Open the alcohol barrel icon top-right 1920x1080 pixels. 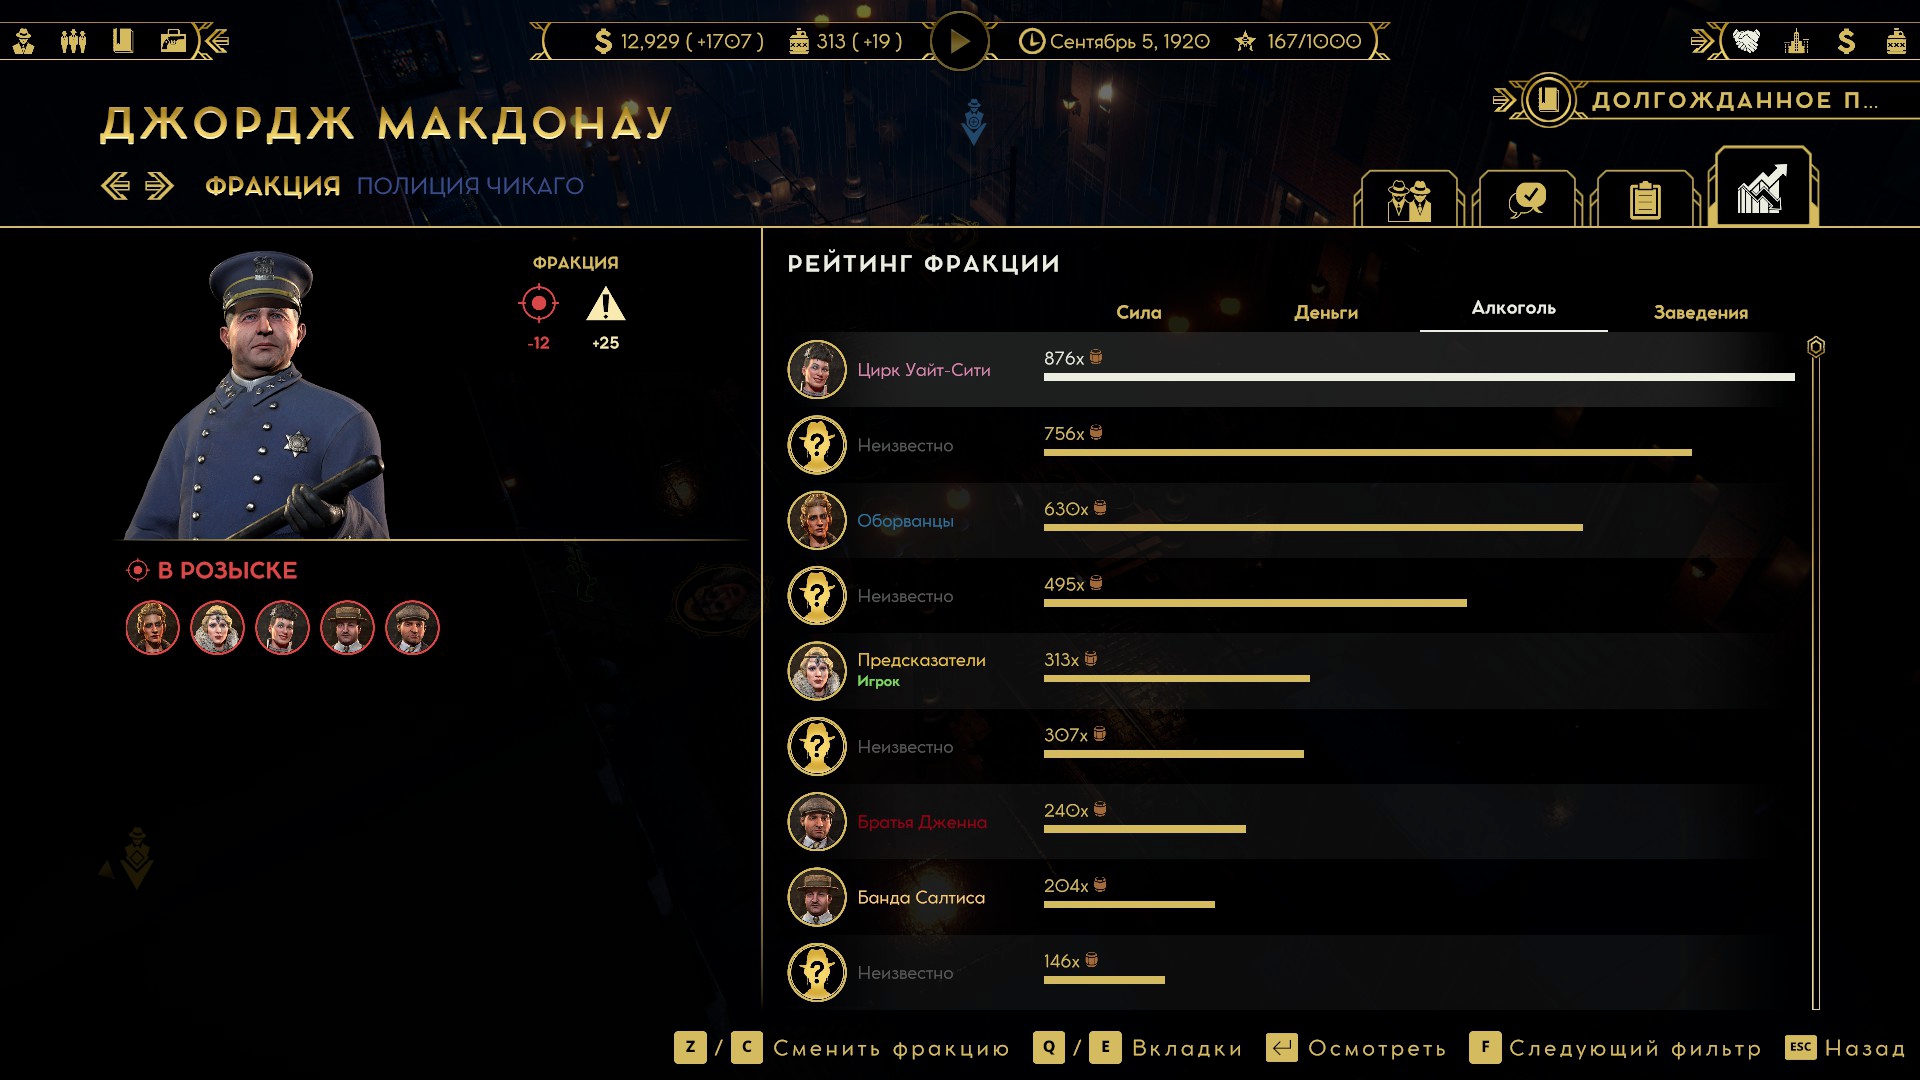point(1896,41)
